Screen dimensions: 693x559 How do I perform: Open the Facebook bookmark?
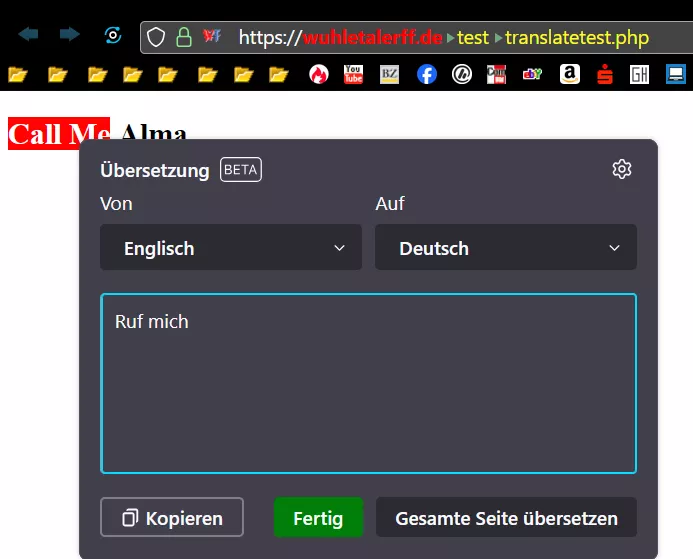[426, 74]
